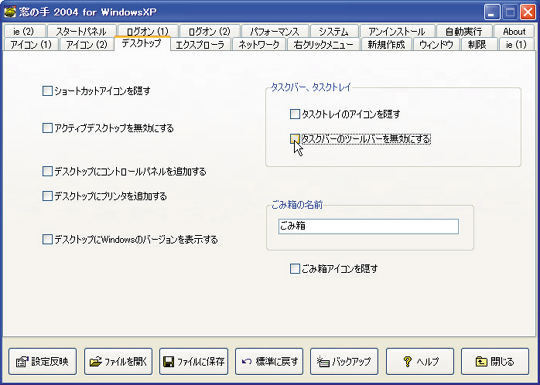The image size is (540, 385).
Task: Select the ie (1) tab
Action: pos(516,45)
